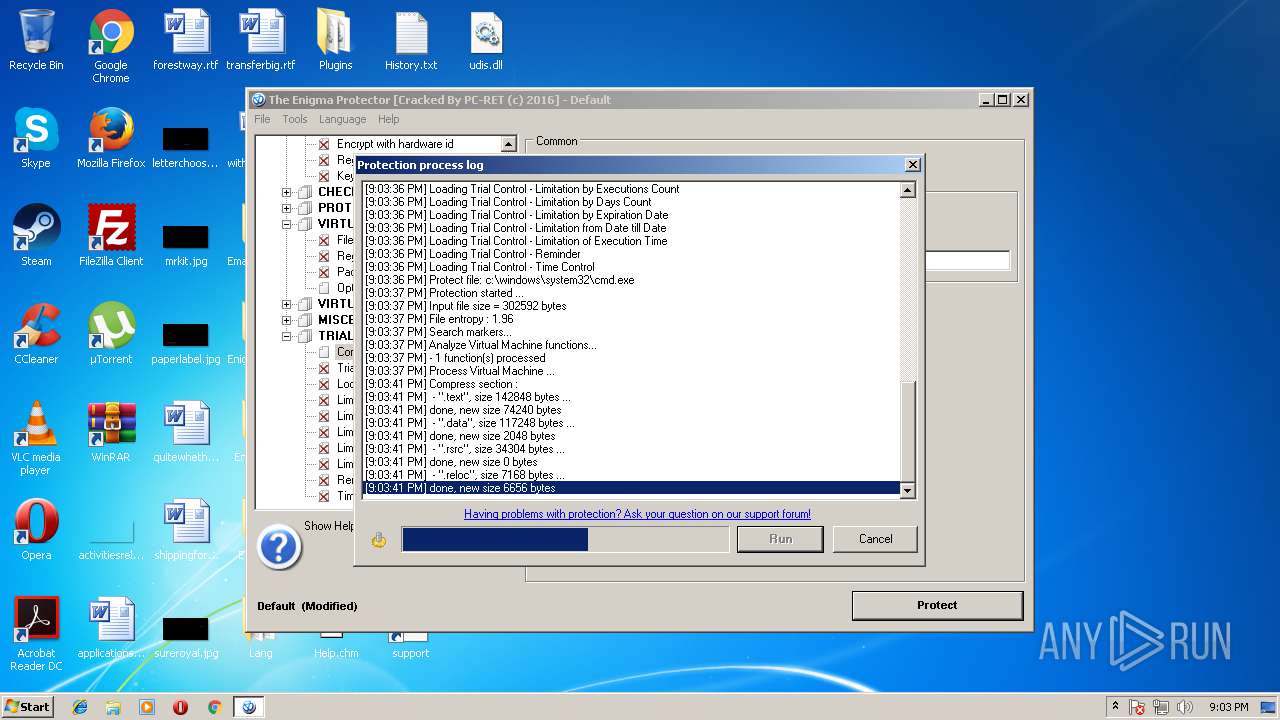Click the Cancel button in process log
This screenshot has width=1280, height=720.
coord(875,539)
